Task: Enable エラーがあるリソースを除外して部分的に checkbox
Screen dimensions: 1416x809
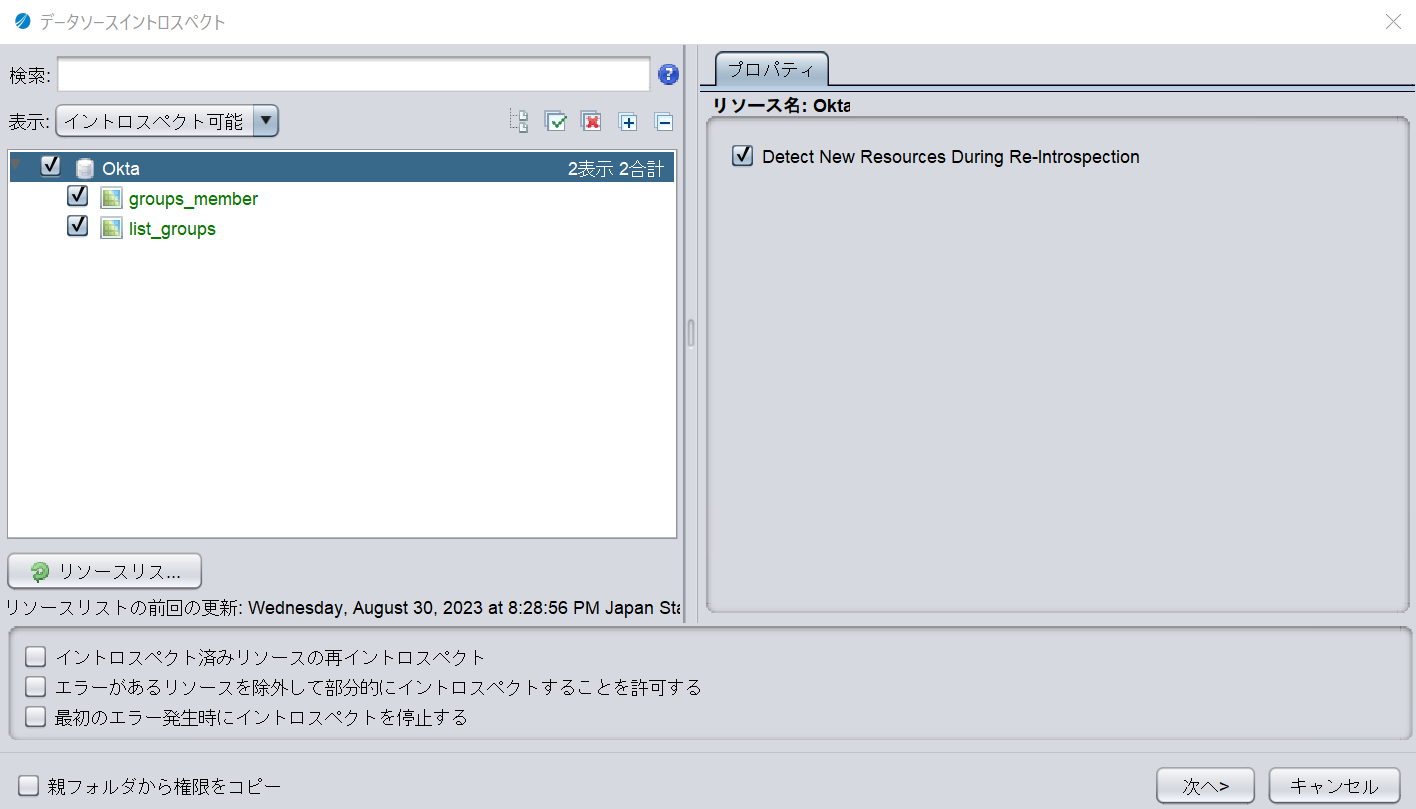Action: click(36, 687)
